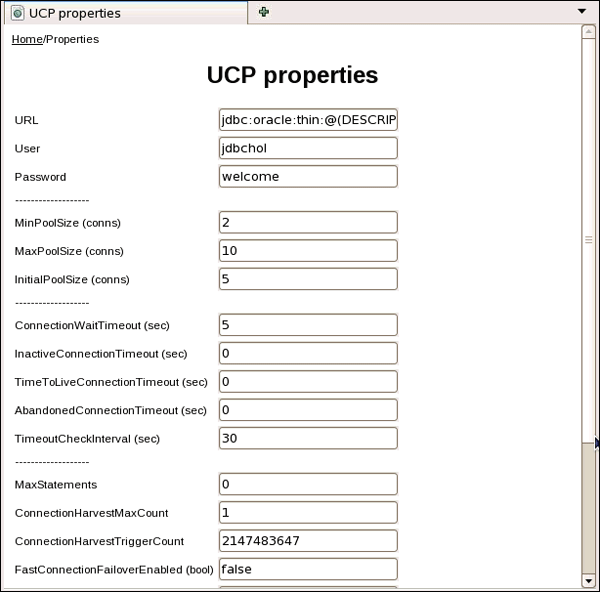Focus the MaxStatements input box
Viewport: 600px width, 592px height.
pyautogui.click(x=308, y=484)
